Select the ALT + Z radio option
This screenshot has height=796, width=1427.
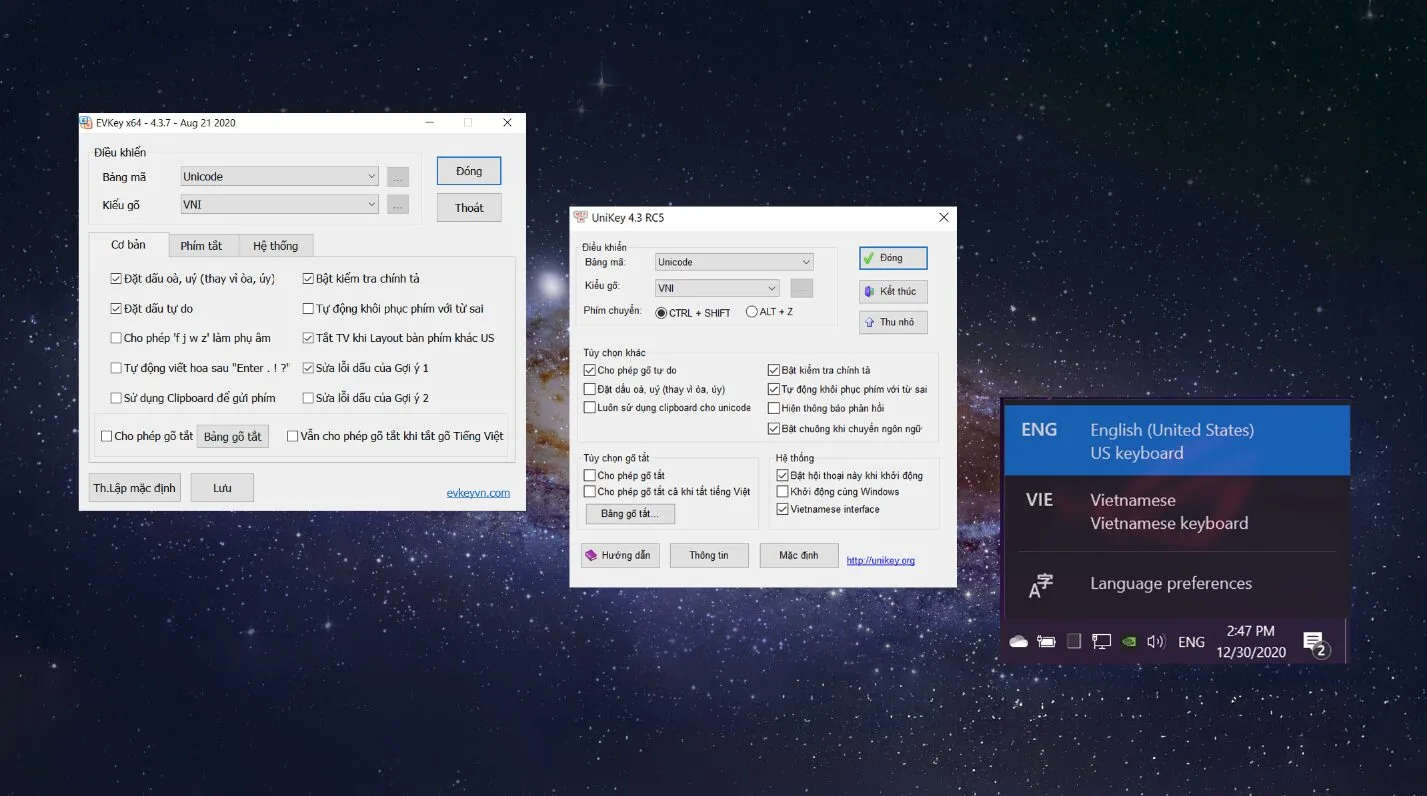(752, 312)
